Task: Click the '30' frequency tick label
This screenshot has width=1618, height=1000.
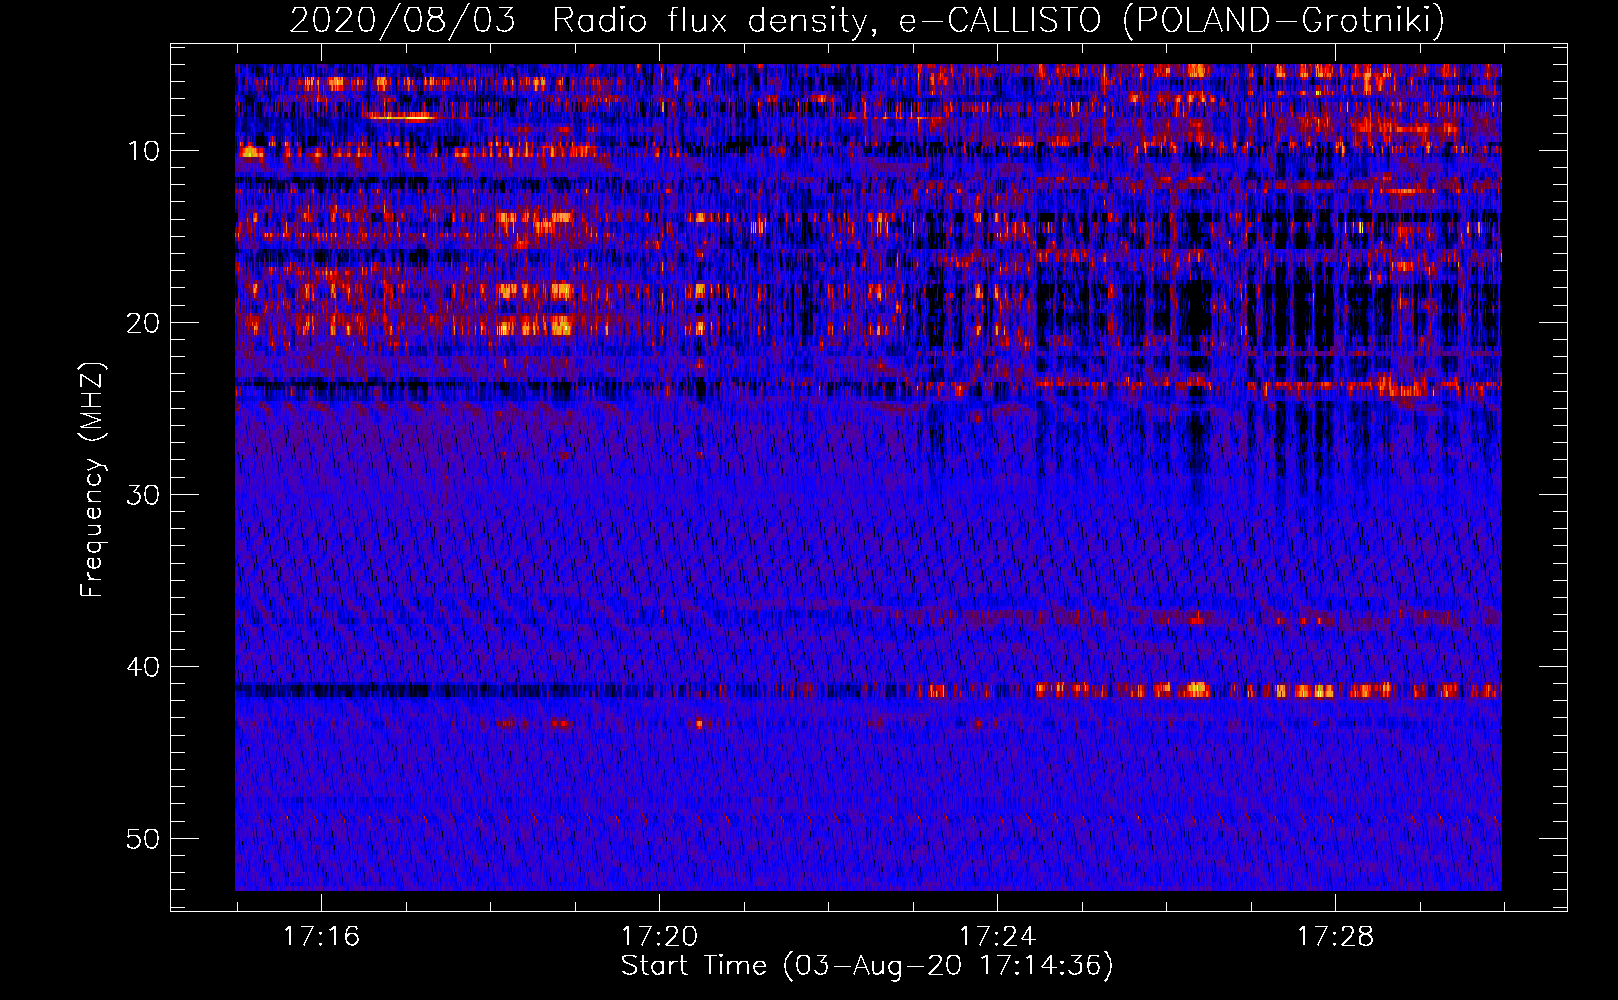Action: click(144, 495)
